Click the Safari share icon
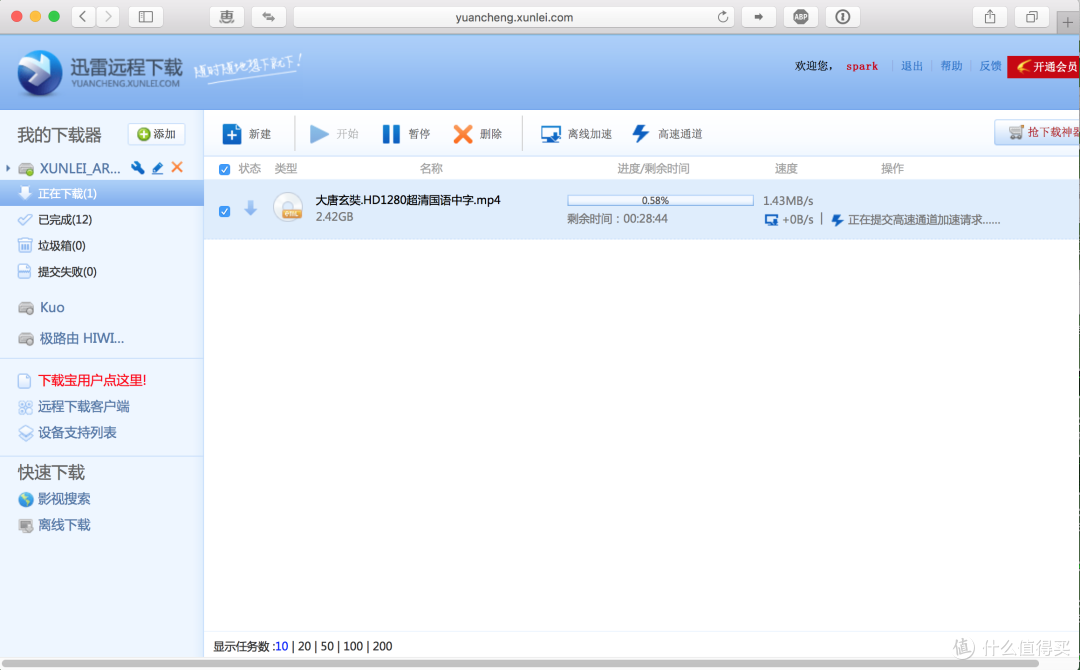This screenshot has width=1080, height=670. point(990,17)
